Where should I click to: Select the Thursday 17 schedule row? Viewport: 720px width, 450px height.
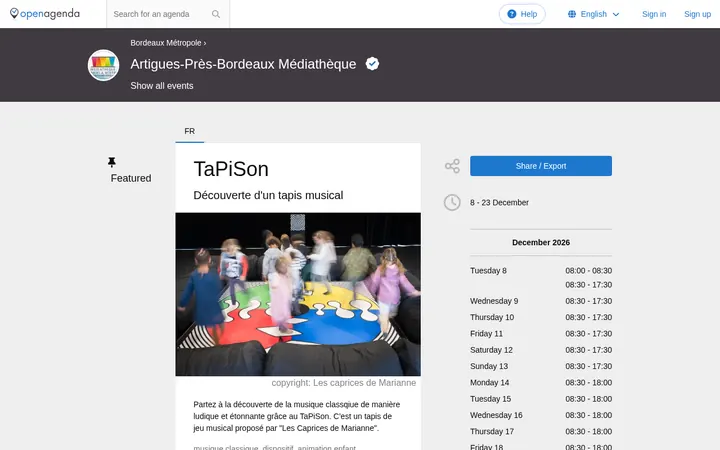click(x=541, y=432)
